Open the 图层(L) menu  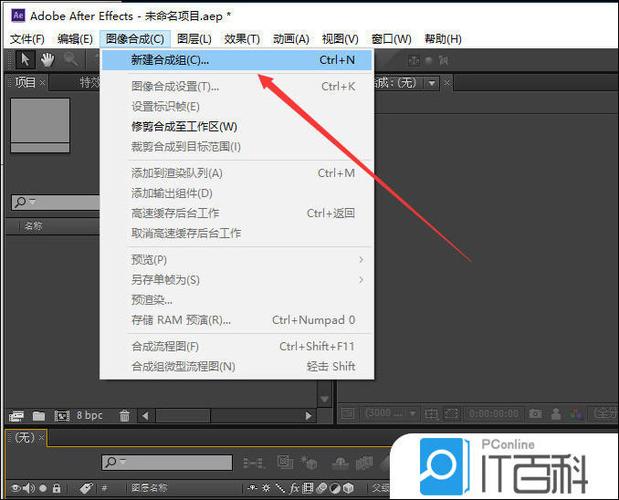(x=194, y=39)
